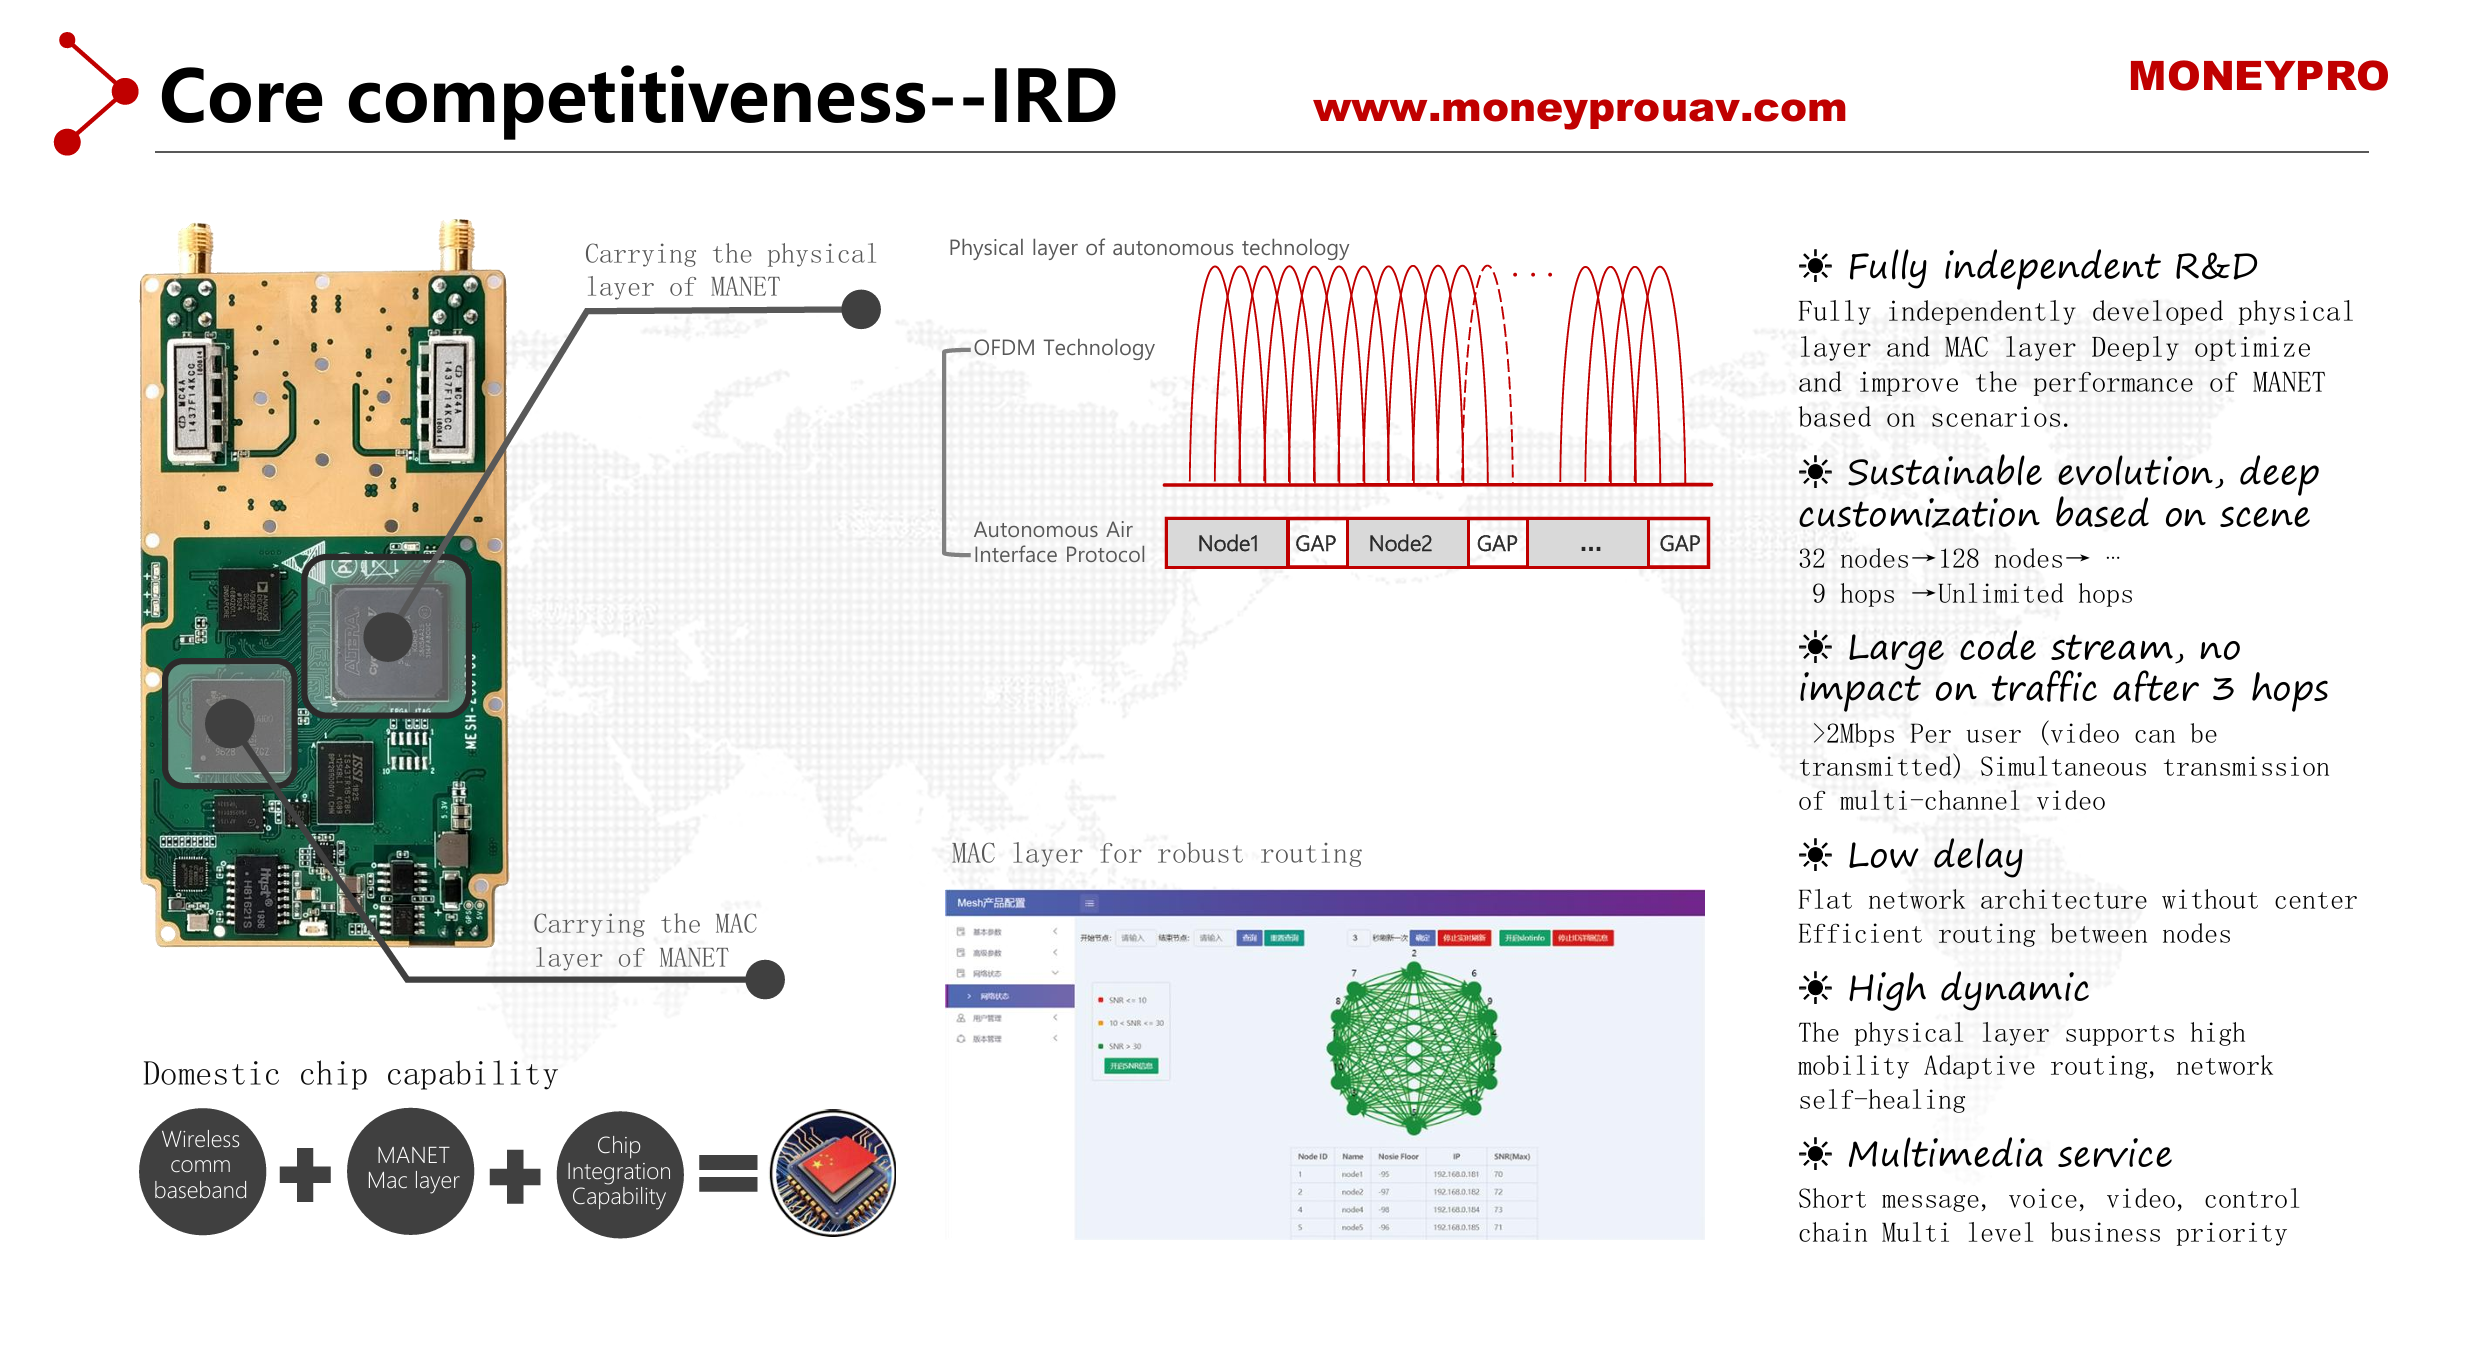Click the start node input field
This screenshot has width=2484, height=1354.
(x=1133, y=938)
